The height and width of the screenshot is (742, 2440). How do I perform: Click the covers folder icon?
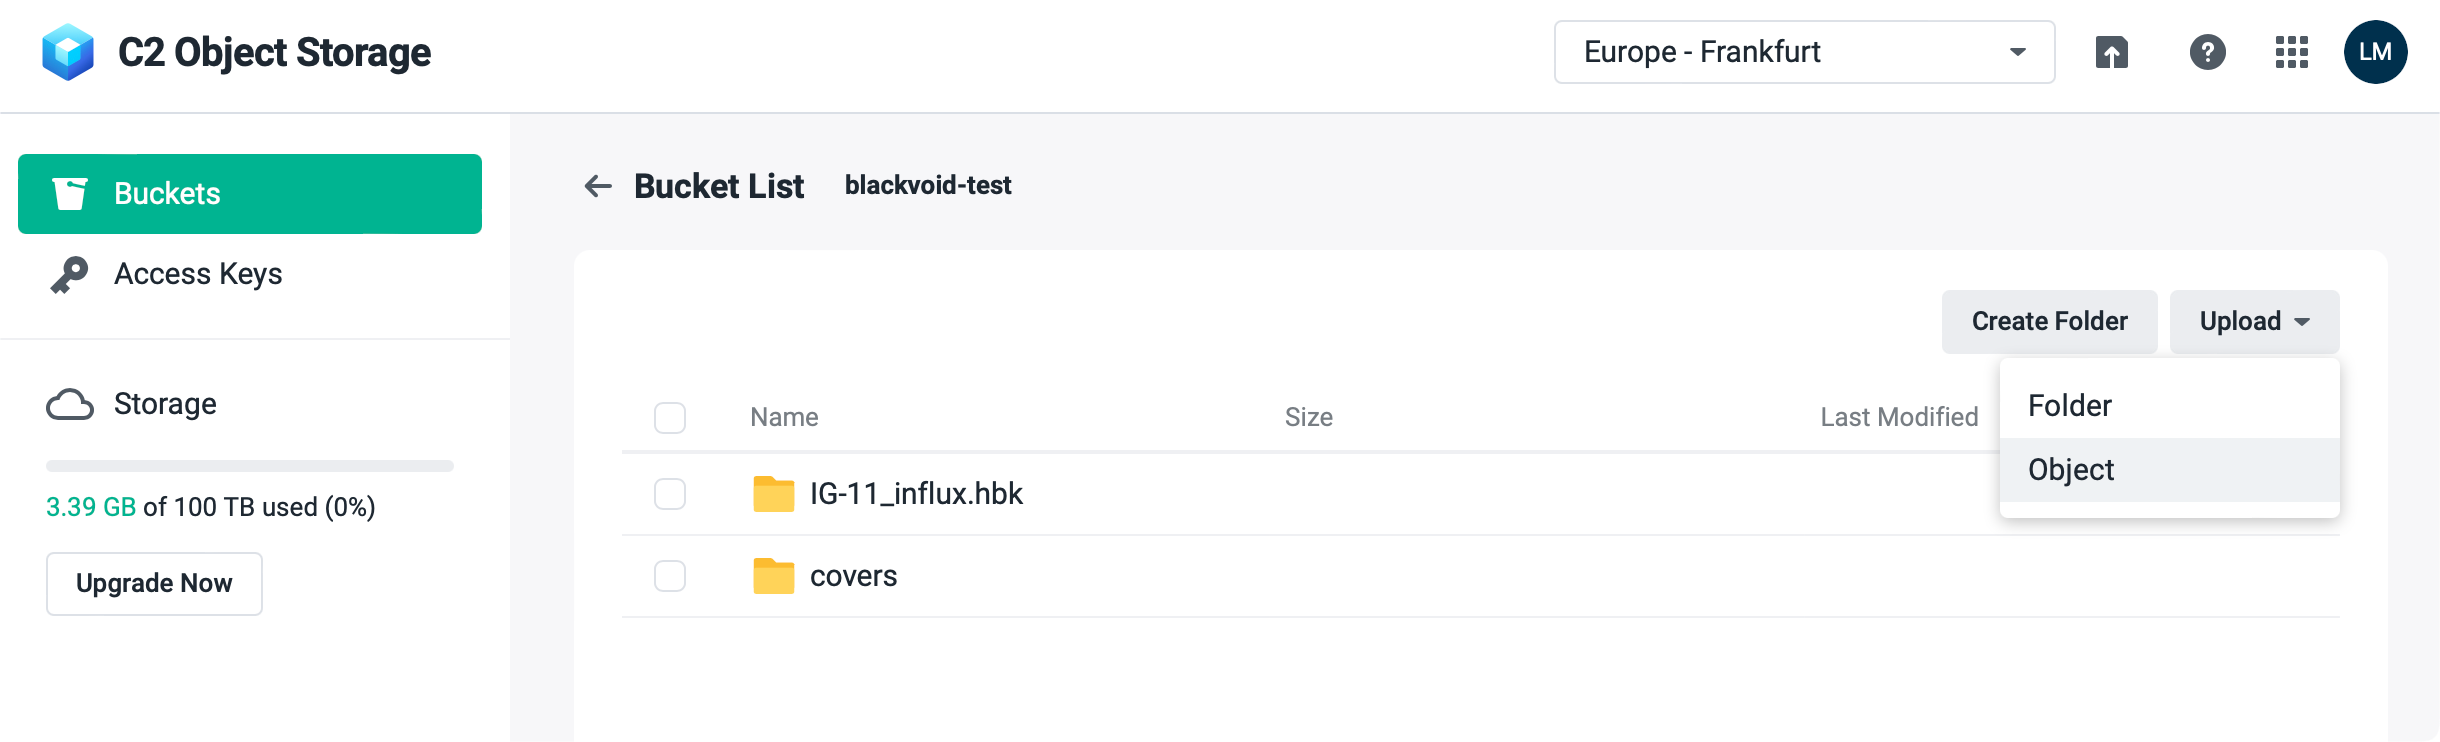773,576
